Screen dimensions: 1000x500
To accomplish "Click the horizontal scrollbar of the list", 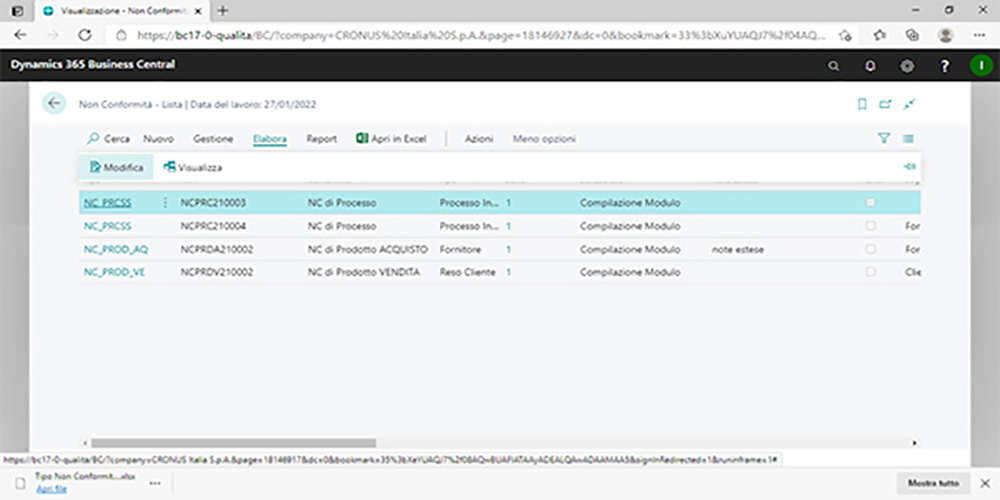I will click(230, 442).
